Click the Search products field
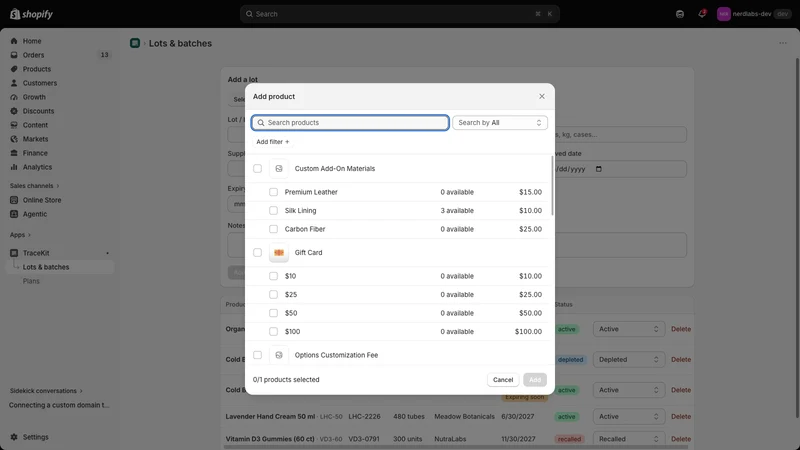This screenshot has width=800, height=450. pyautogui.click(x=350, y=122)
